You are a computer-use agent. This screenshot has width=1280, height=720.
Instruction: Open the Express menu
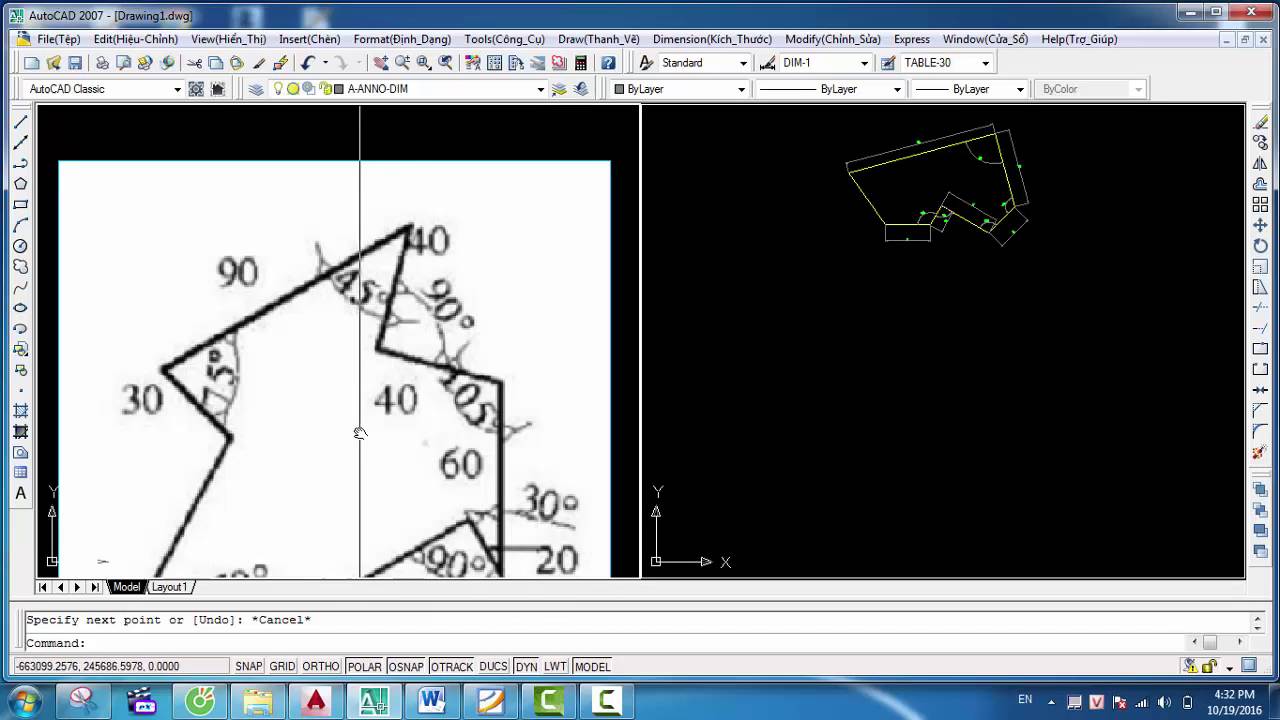coord(912,39)
